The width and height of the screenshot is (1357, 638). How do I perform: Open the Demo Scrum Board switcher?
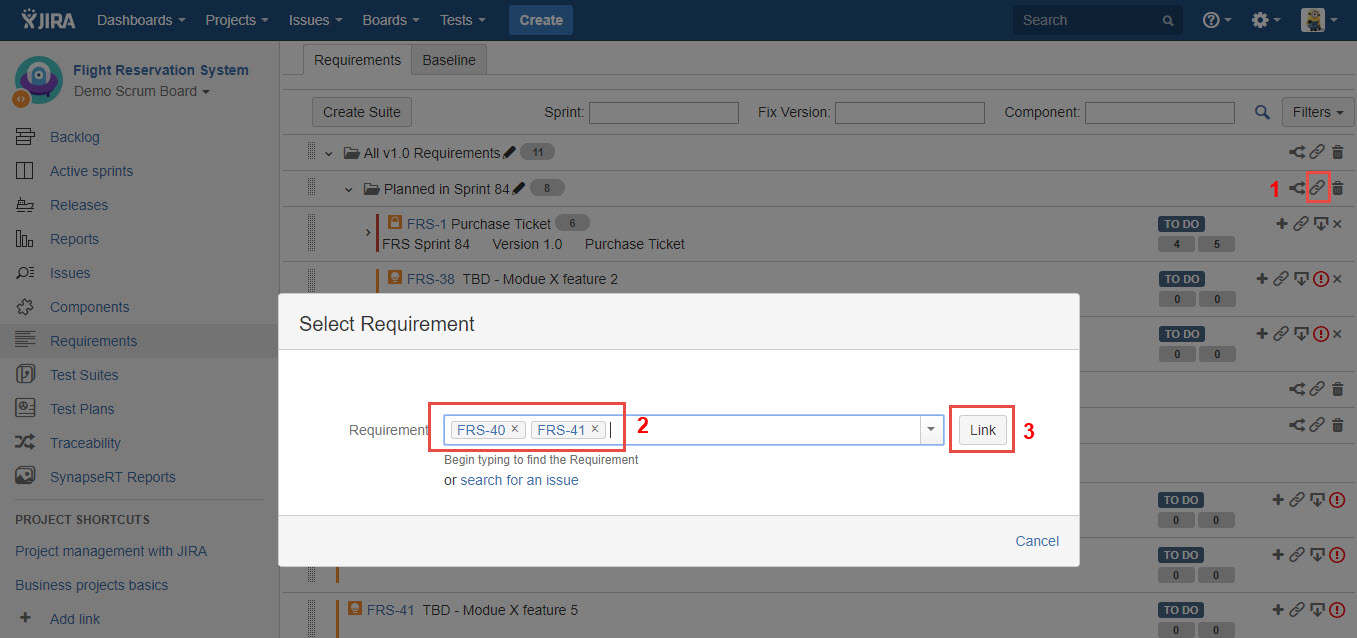click(x=142, y=91)
